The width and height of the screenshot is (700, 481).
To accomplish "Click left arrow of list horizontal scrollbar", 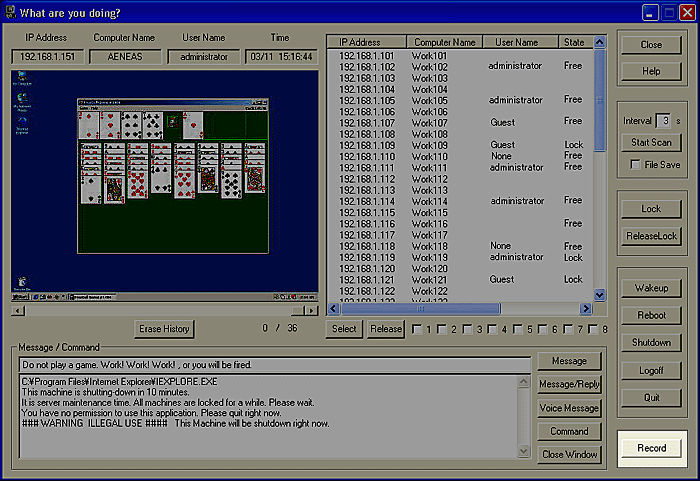I will [x=333, y=309].
